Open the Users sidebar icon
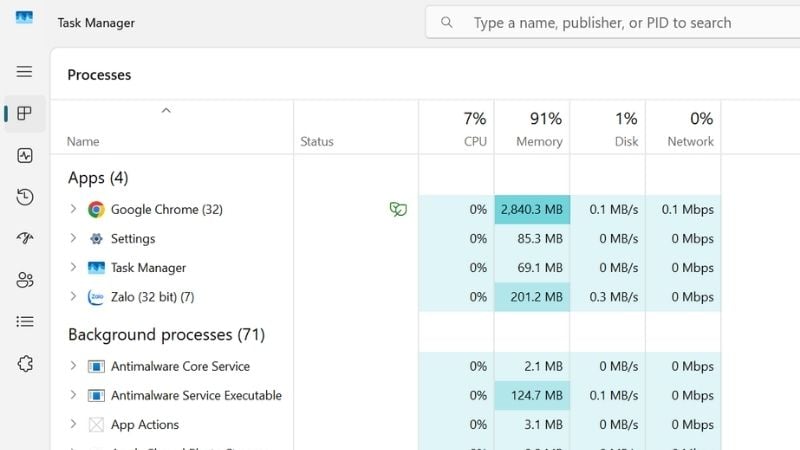This screenshot has width=800, height=450. pyautogui.click(x=24, y=280)
